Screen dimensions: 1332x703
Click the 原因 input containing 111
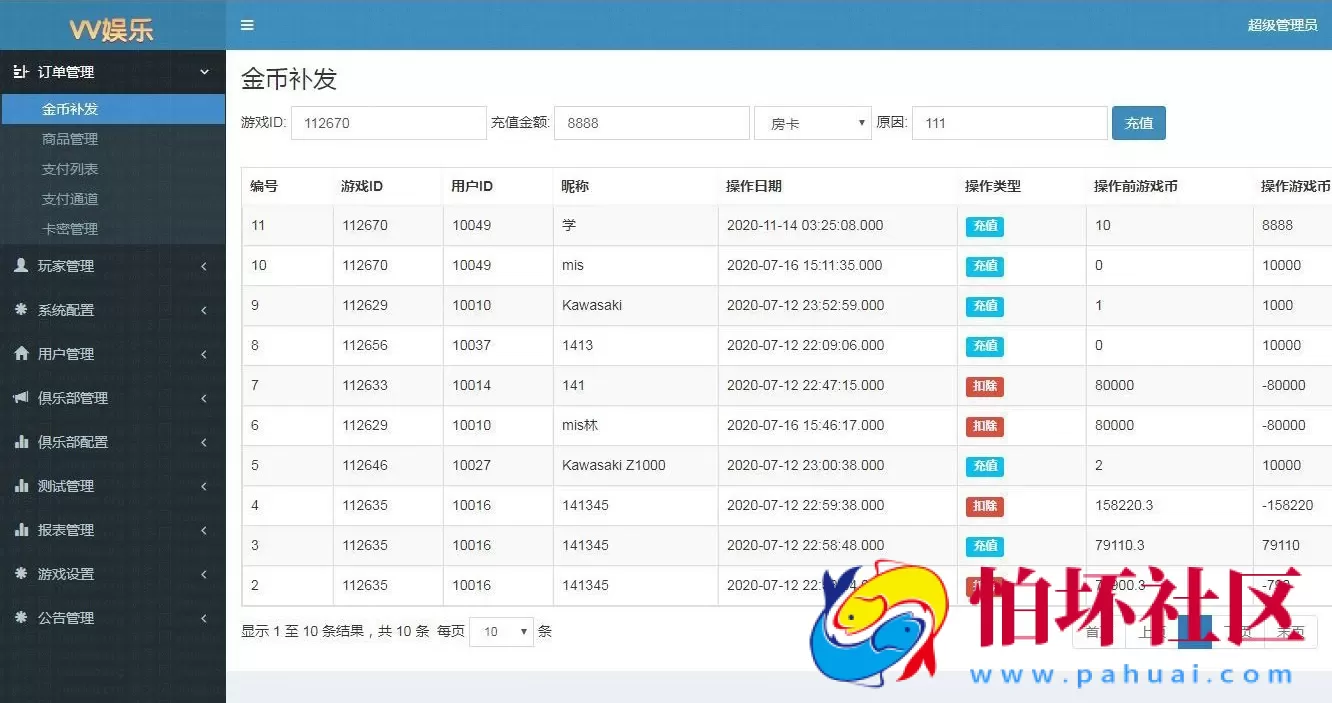coord(1009,122)
